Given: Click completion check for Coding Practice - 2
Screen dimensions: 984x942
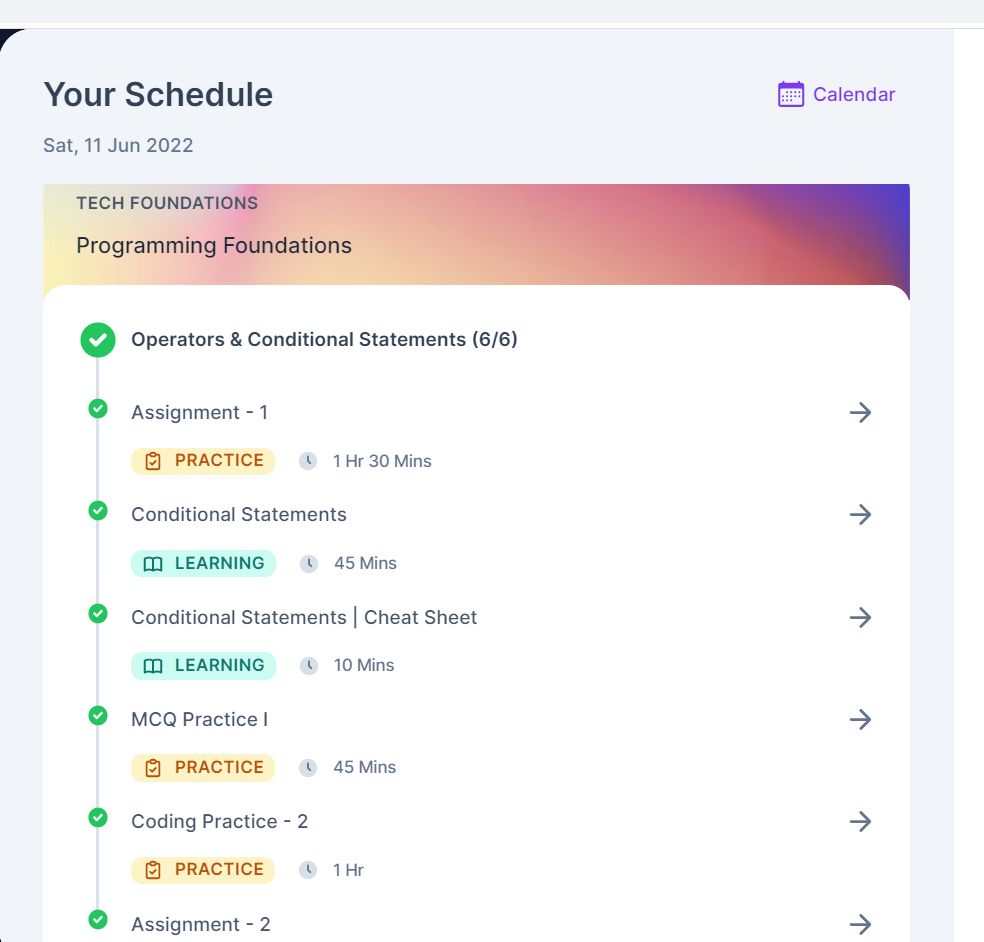Looking at the screenshot, I should pyautogui.click(x=98, y=818).
